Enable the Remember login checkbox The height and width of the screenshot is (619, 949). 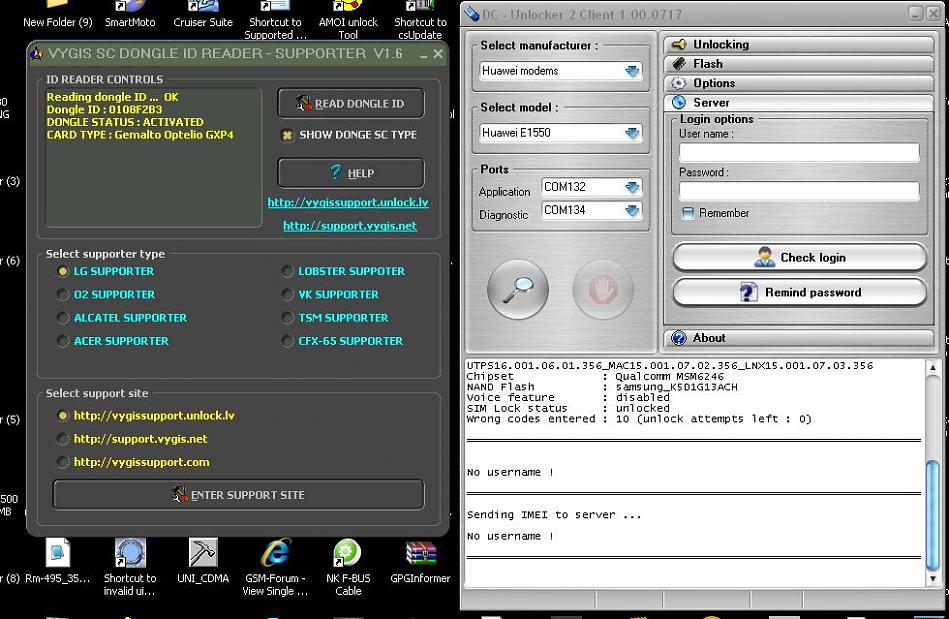[688, 213]
